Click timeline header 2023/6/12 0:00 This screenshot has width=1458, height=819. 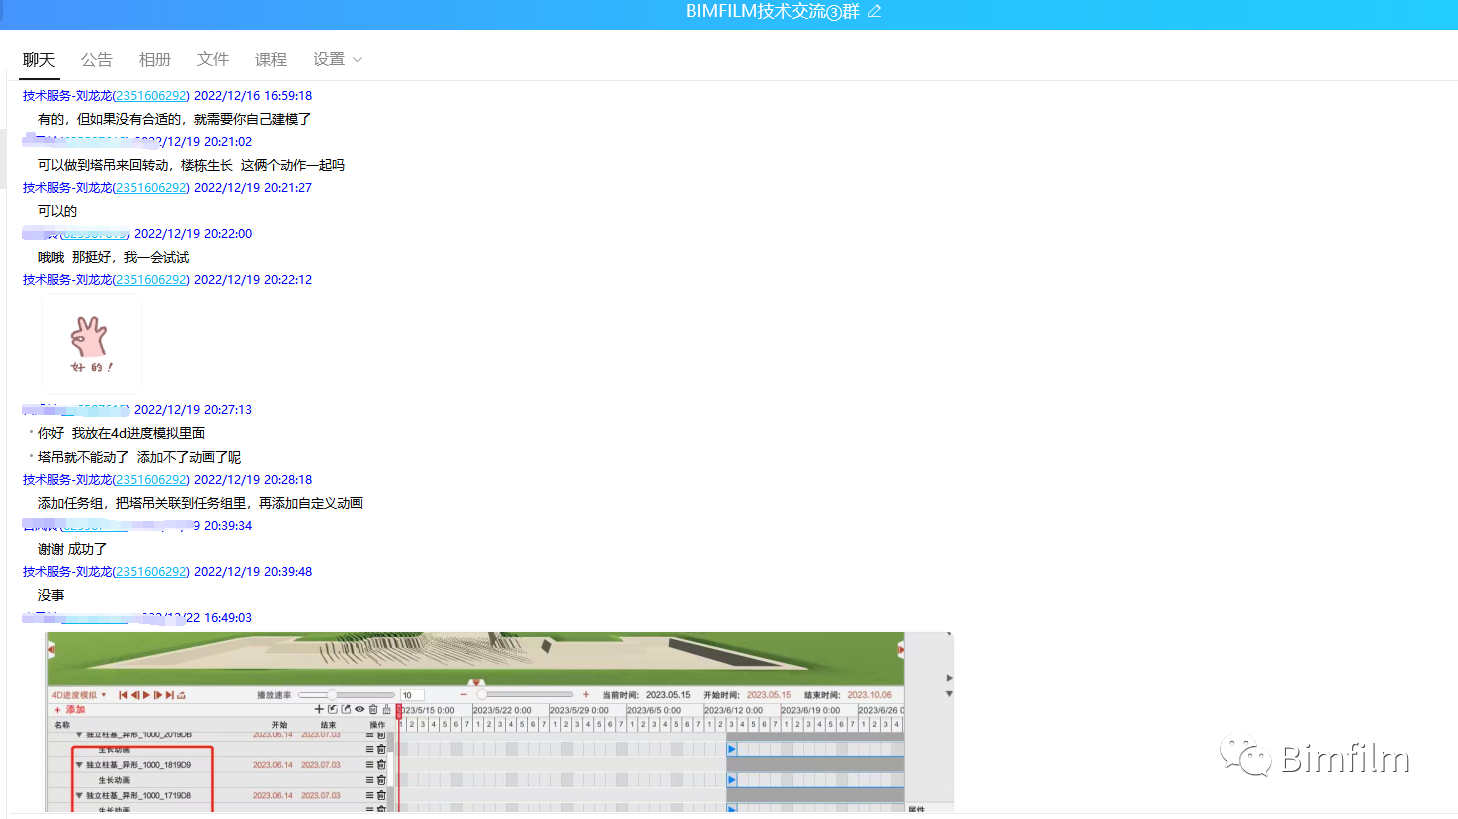[x=733, y=710]
